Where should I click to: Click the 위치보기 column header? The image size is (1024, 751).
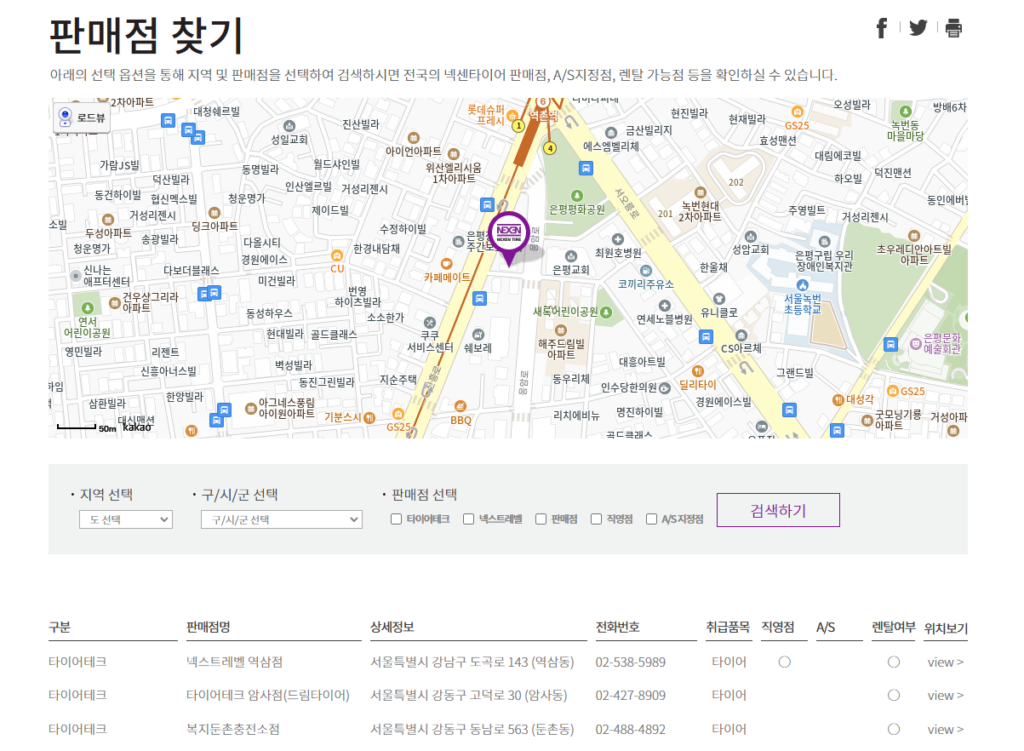tap(946, 628)
